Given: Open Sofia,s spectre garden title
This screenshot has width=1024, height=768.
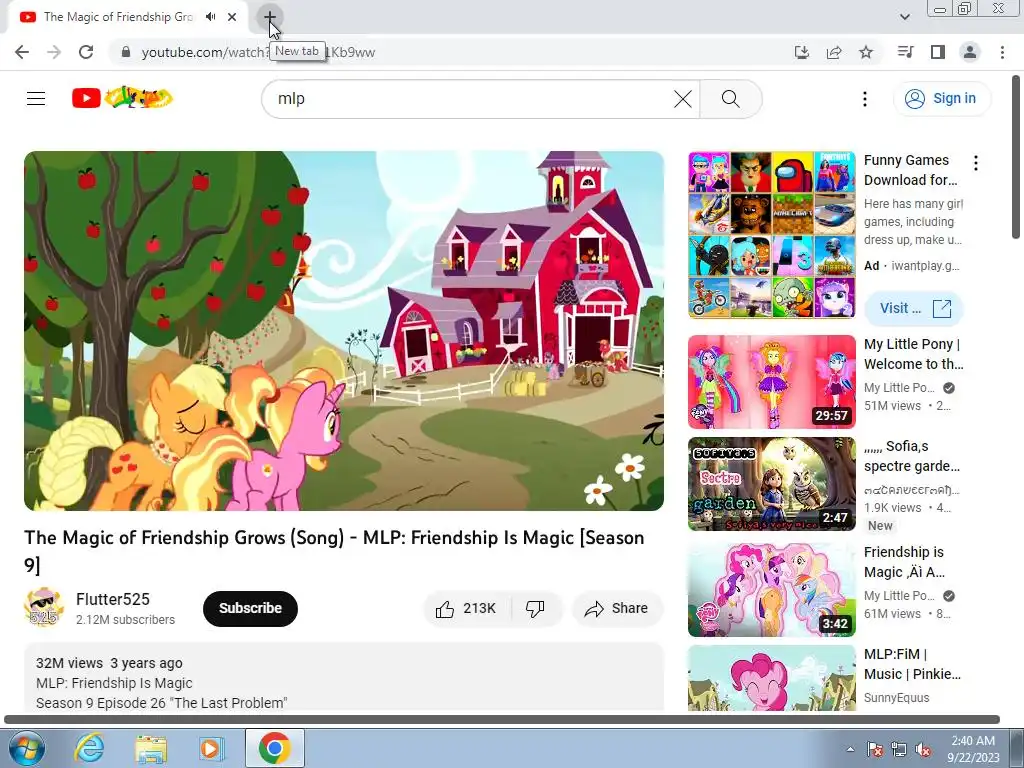Looking at the screenshot, I should 912,456.
